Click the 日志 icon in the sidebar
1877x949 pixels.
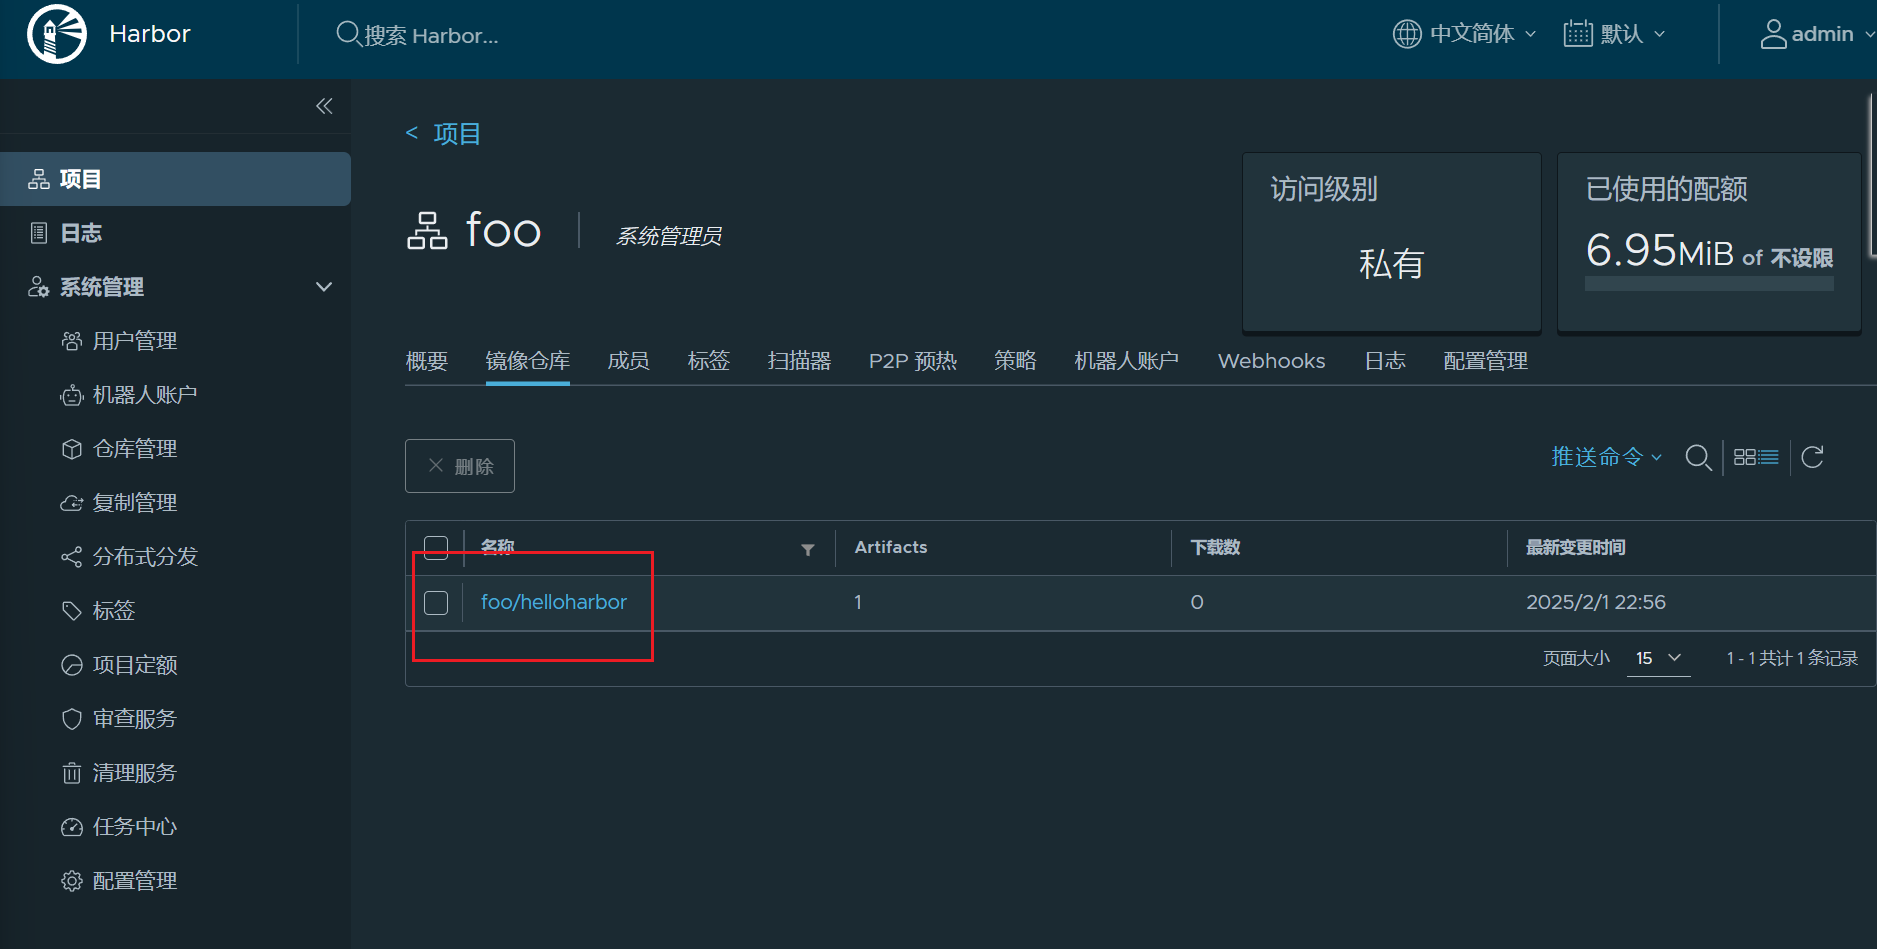click(x=39, y=233)
